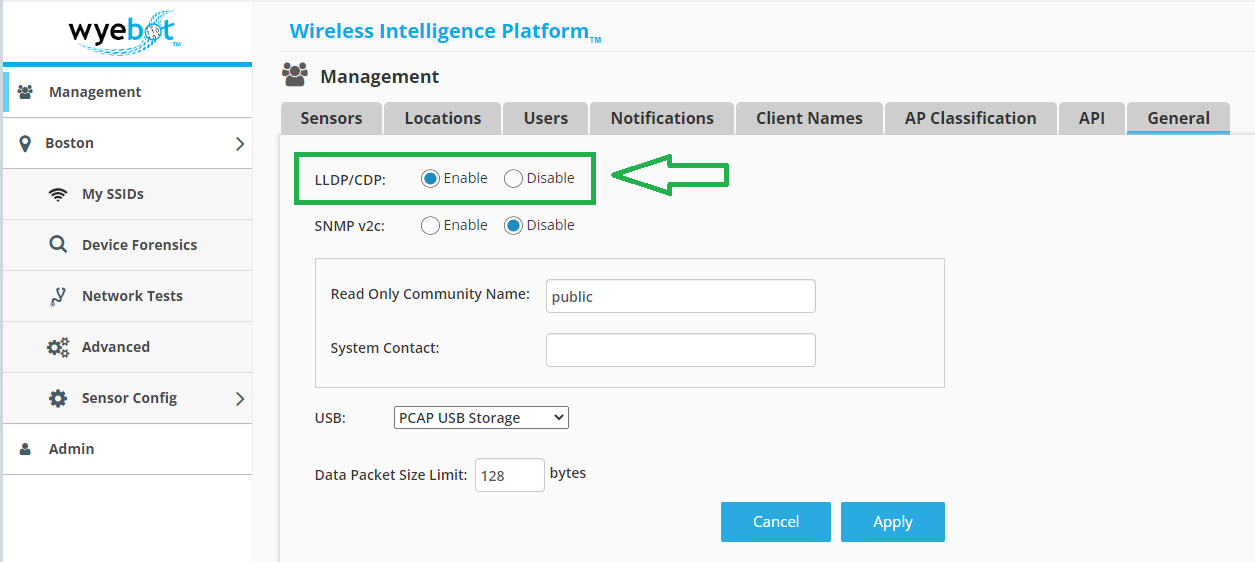Click the Boston location pin icon

pos(25,143)
